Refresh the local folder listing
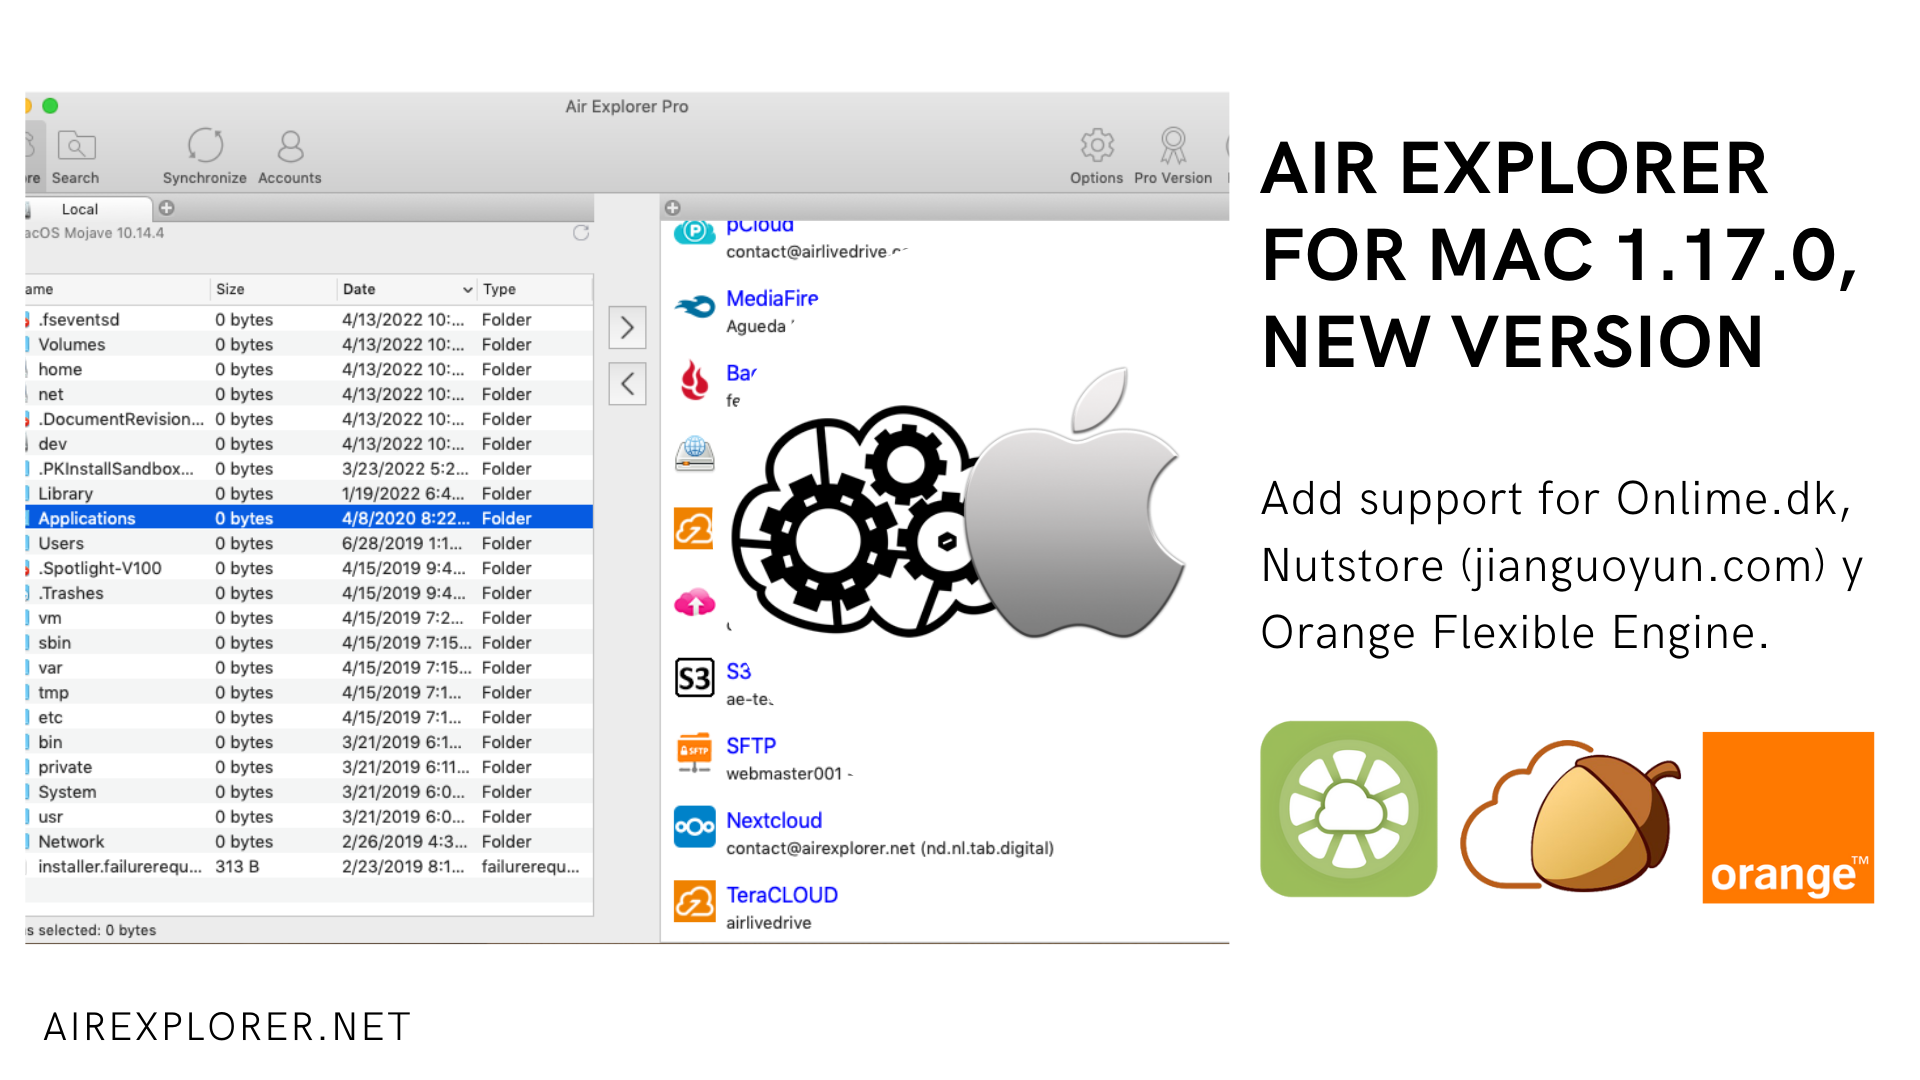This screenshot has height=1080, width=1920. point(581,233)
